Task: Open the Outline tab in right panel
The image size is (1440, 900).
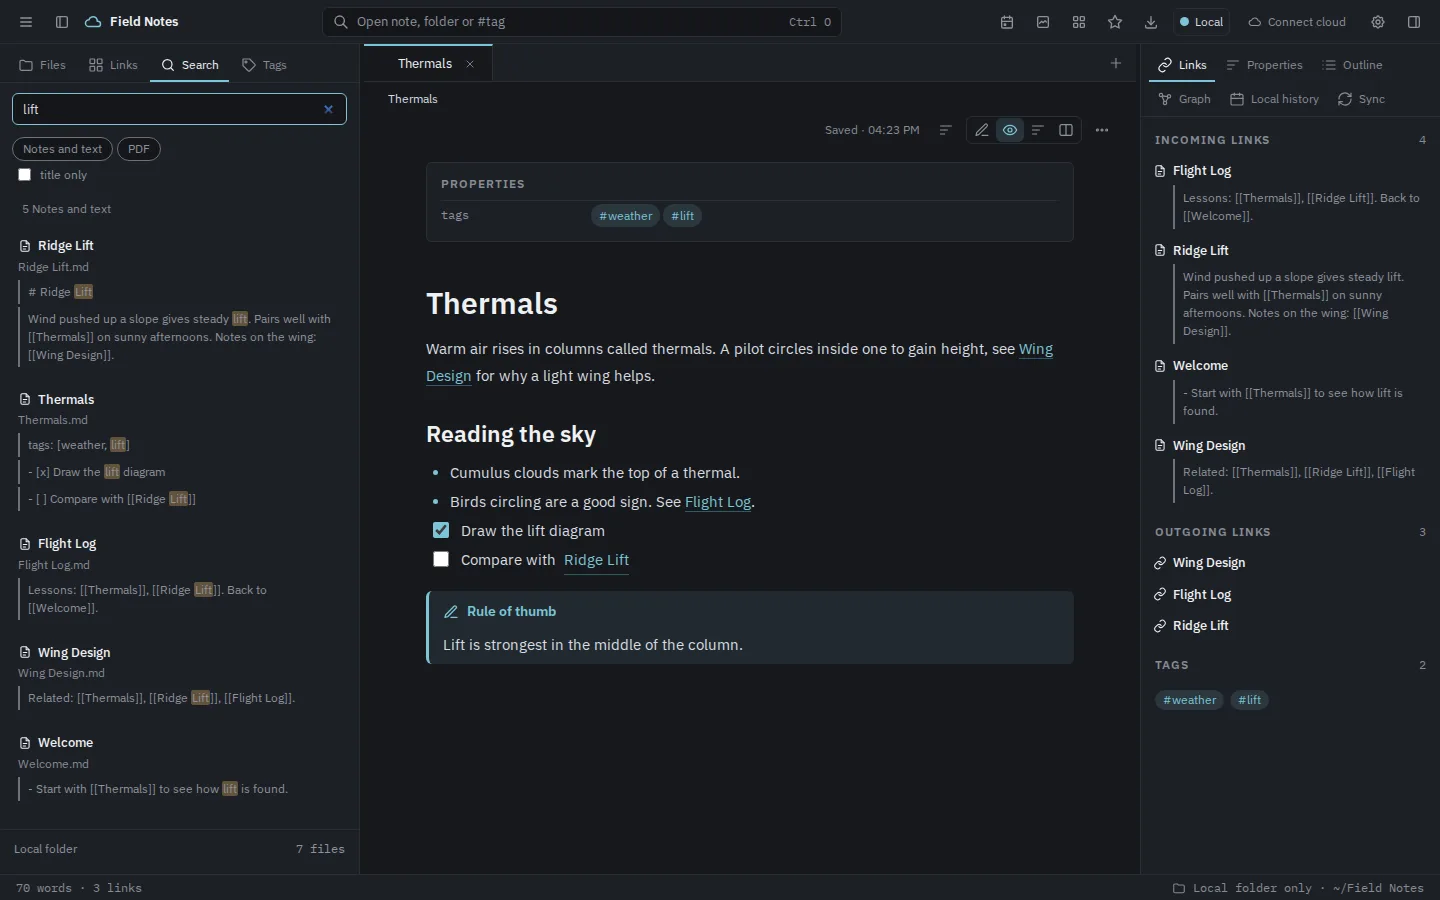Action: (x=1352, y=65)
